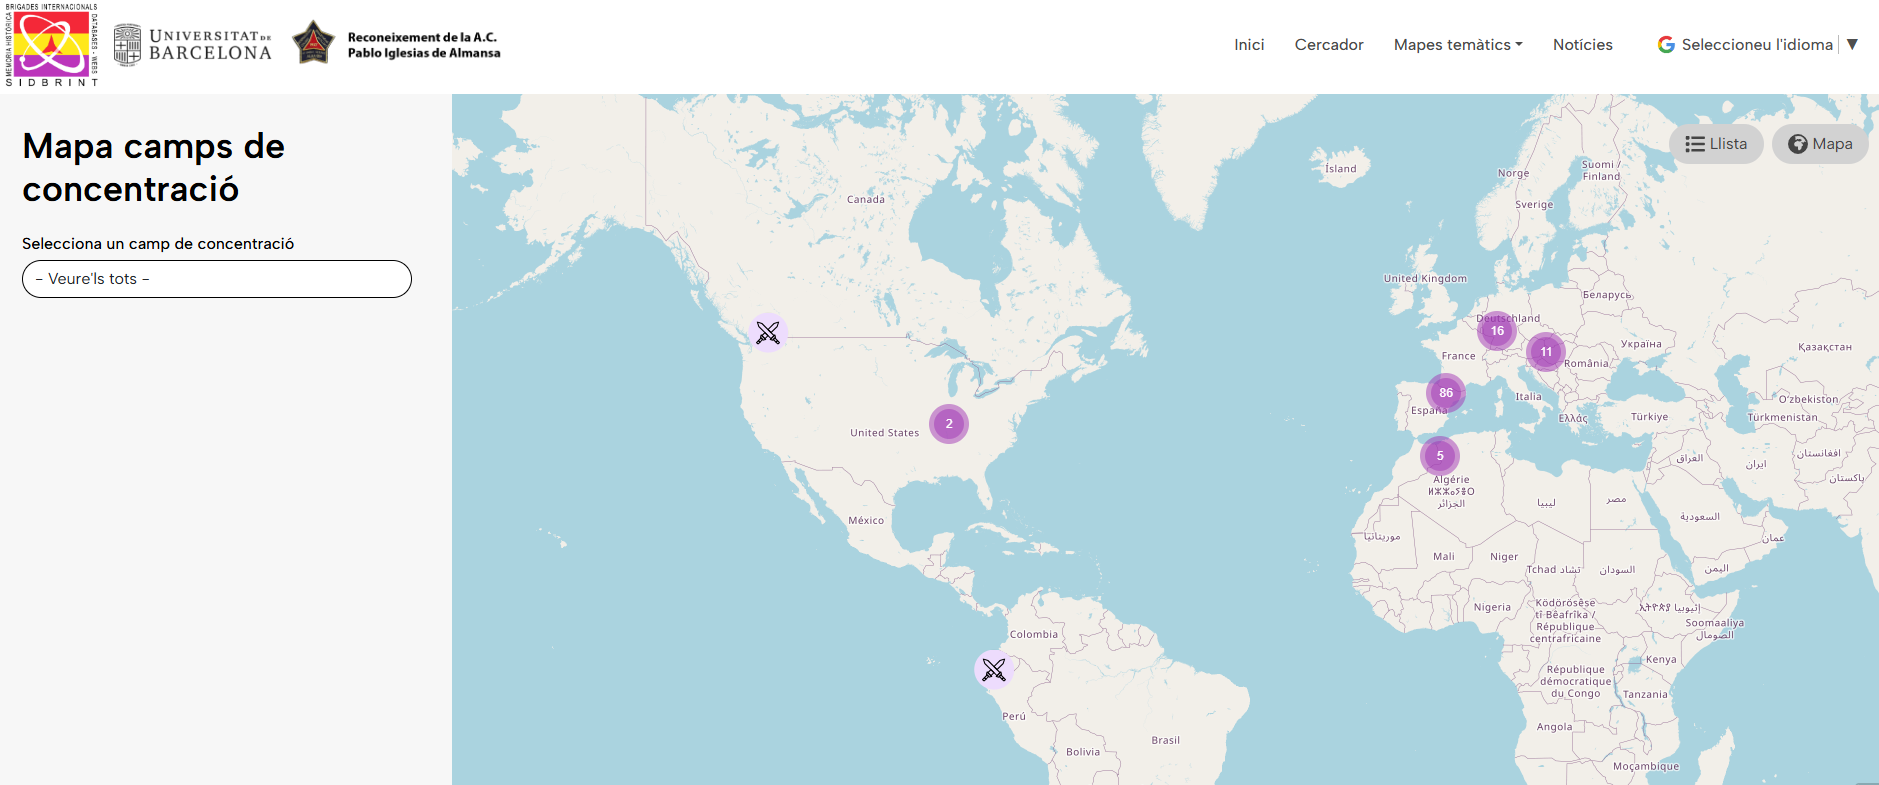Open the Seleccioneu l'idioma language dropdown
1879x785 pixels.
(x=1758, y=45)
